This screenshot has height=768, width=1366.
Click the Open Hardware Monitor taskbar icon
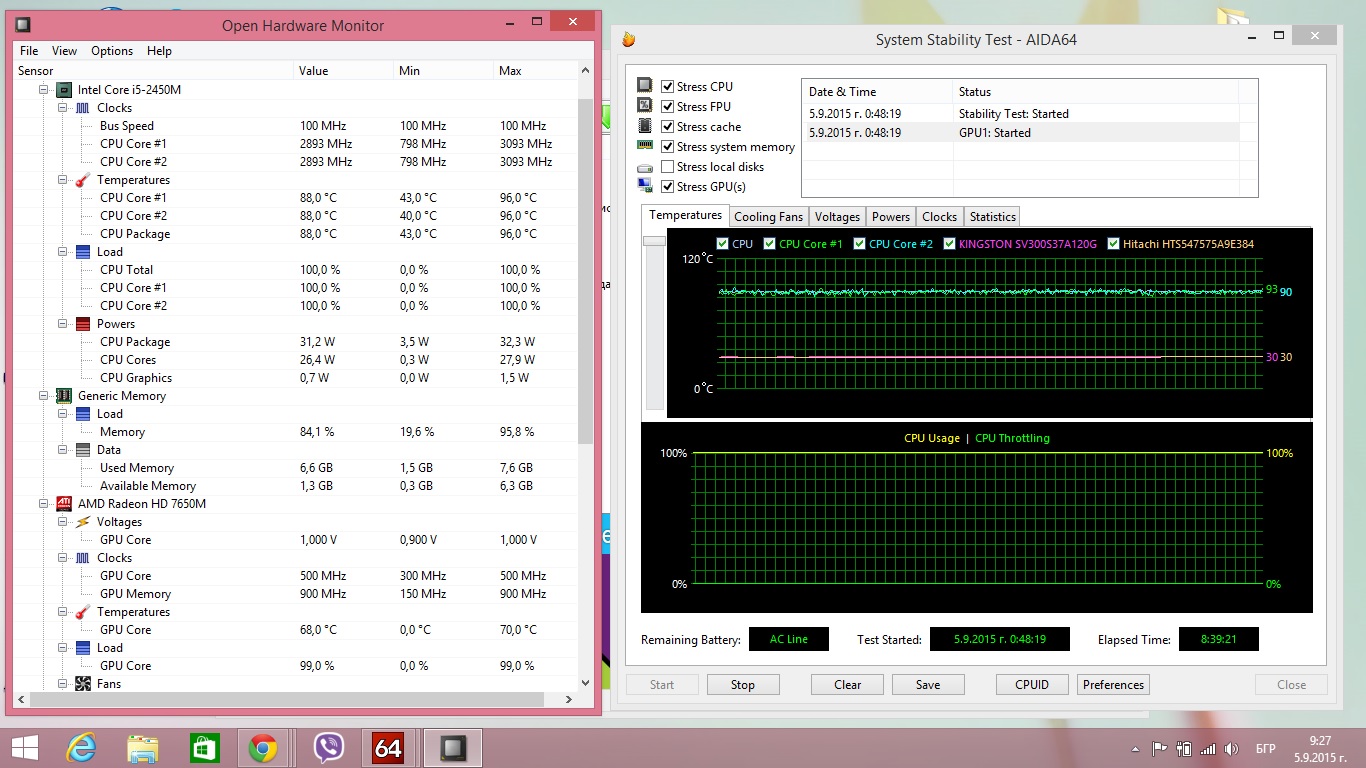click(x=452, y=748)
